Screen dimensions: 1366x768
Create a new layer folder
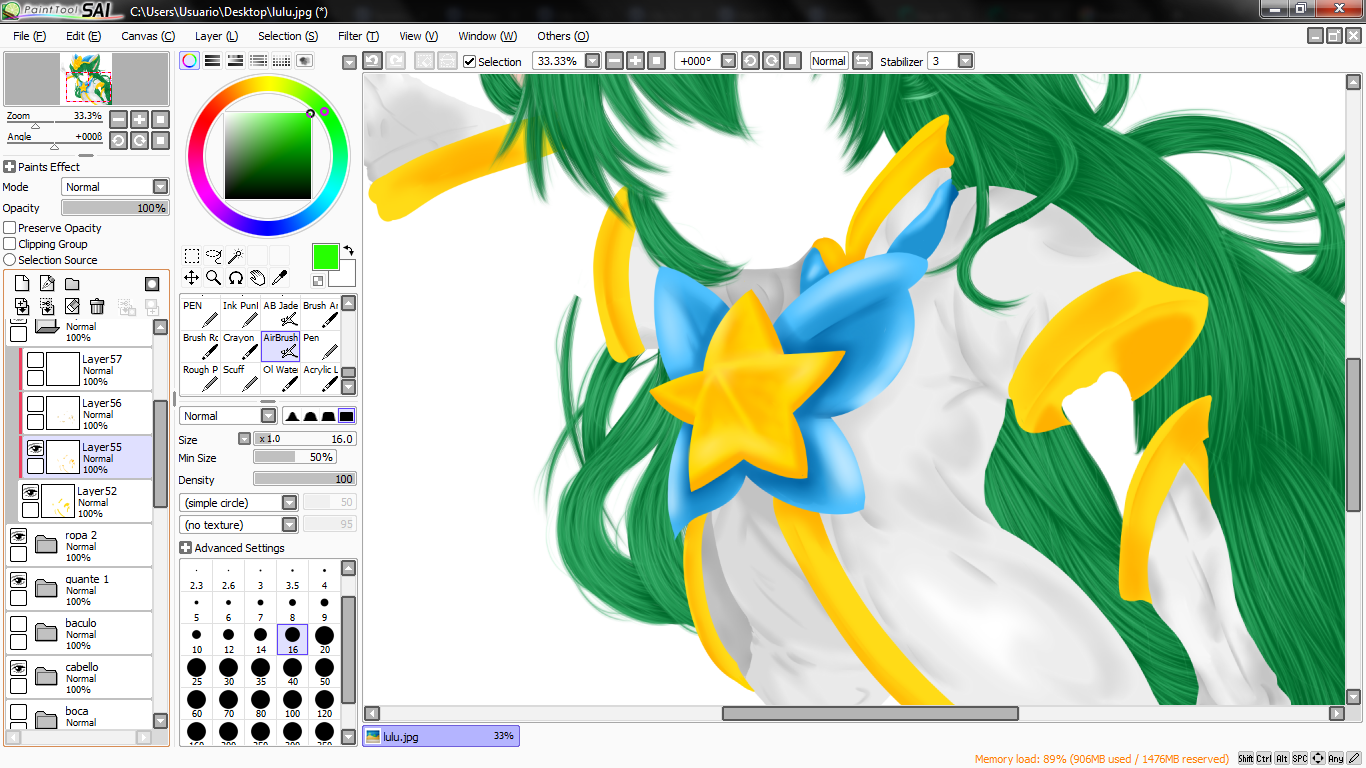pos(72,284)
